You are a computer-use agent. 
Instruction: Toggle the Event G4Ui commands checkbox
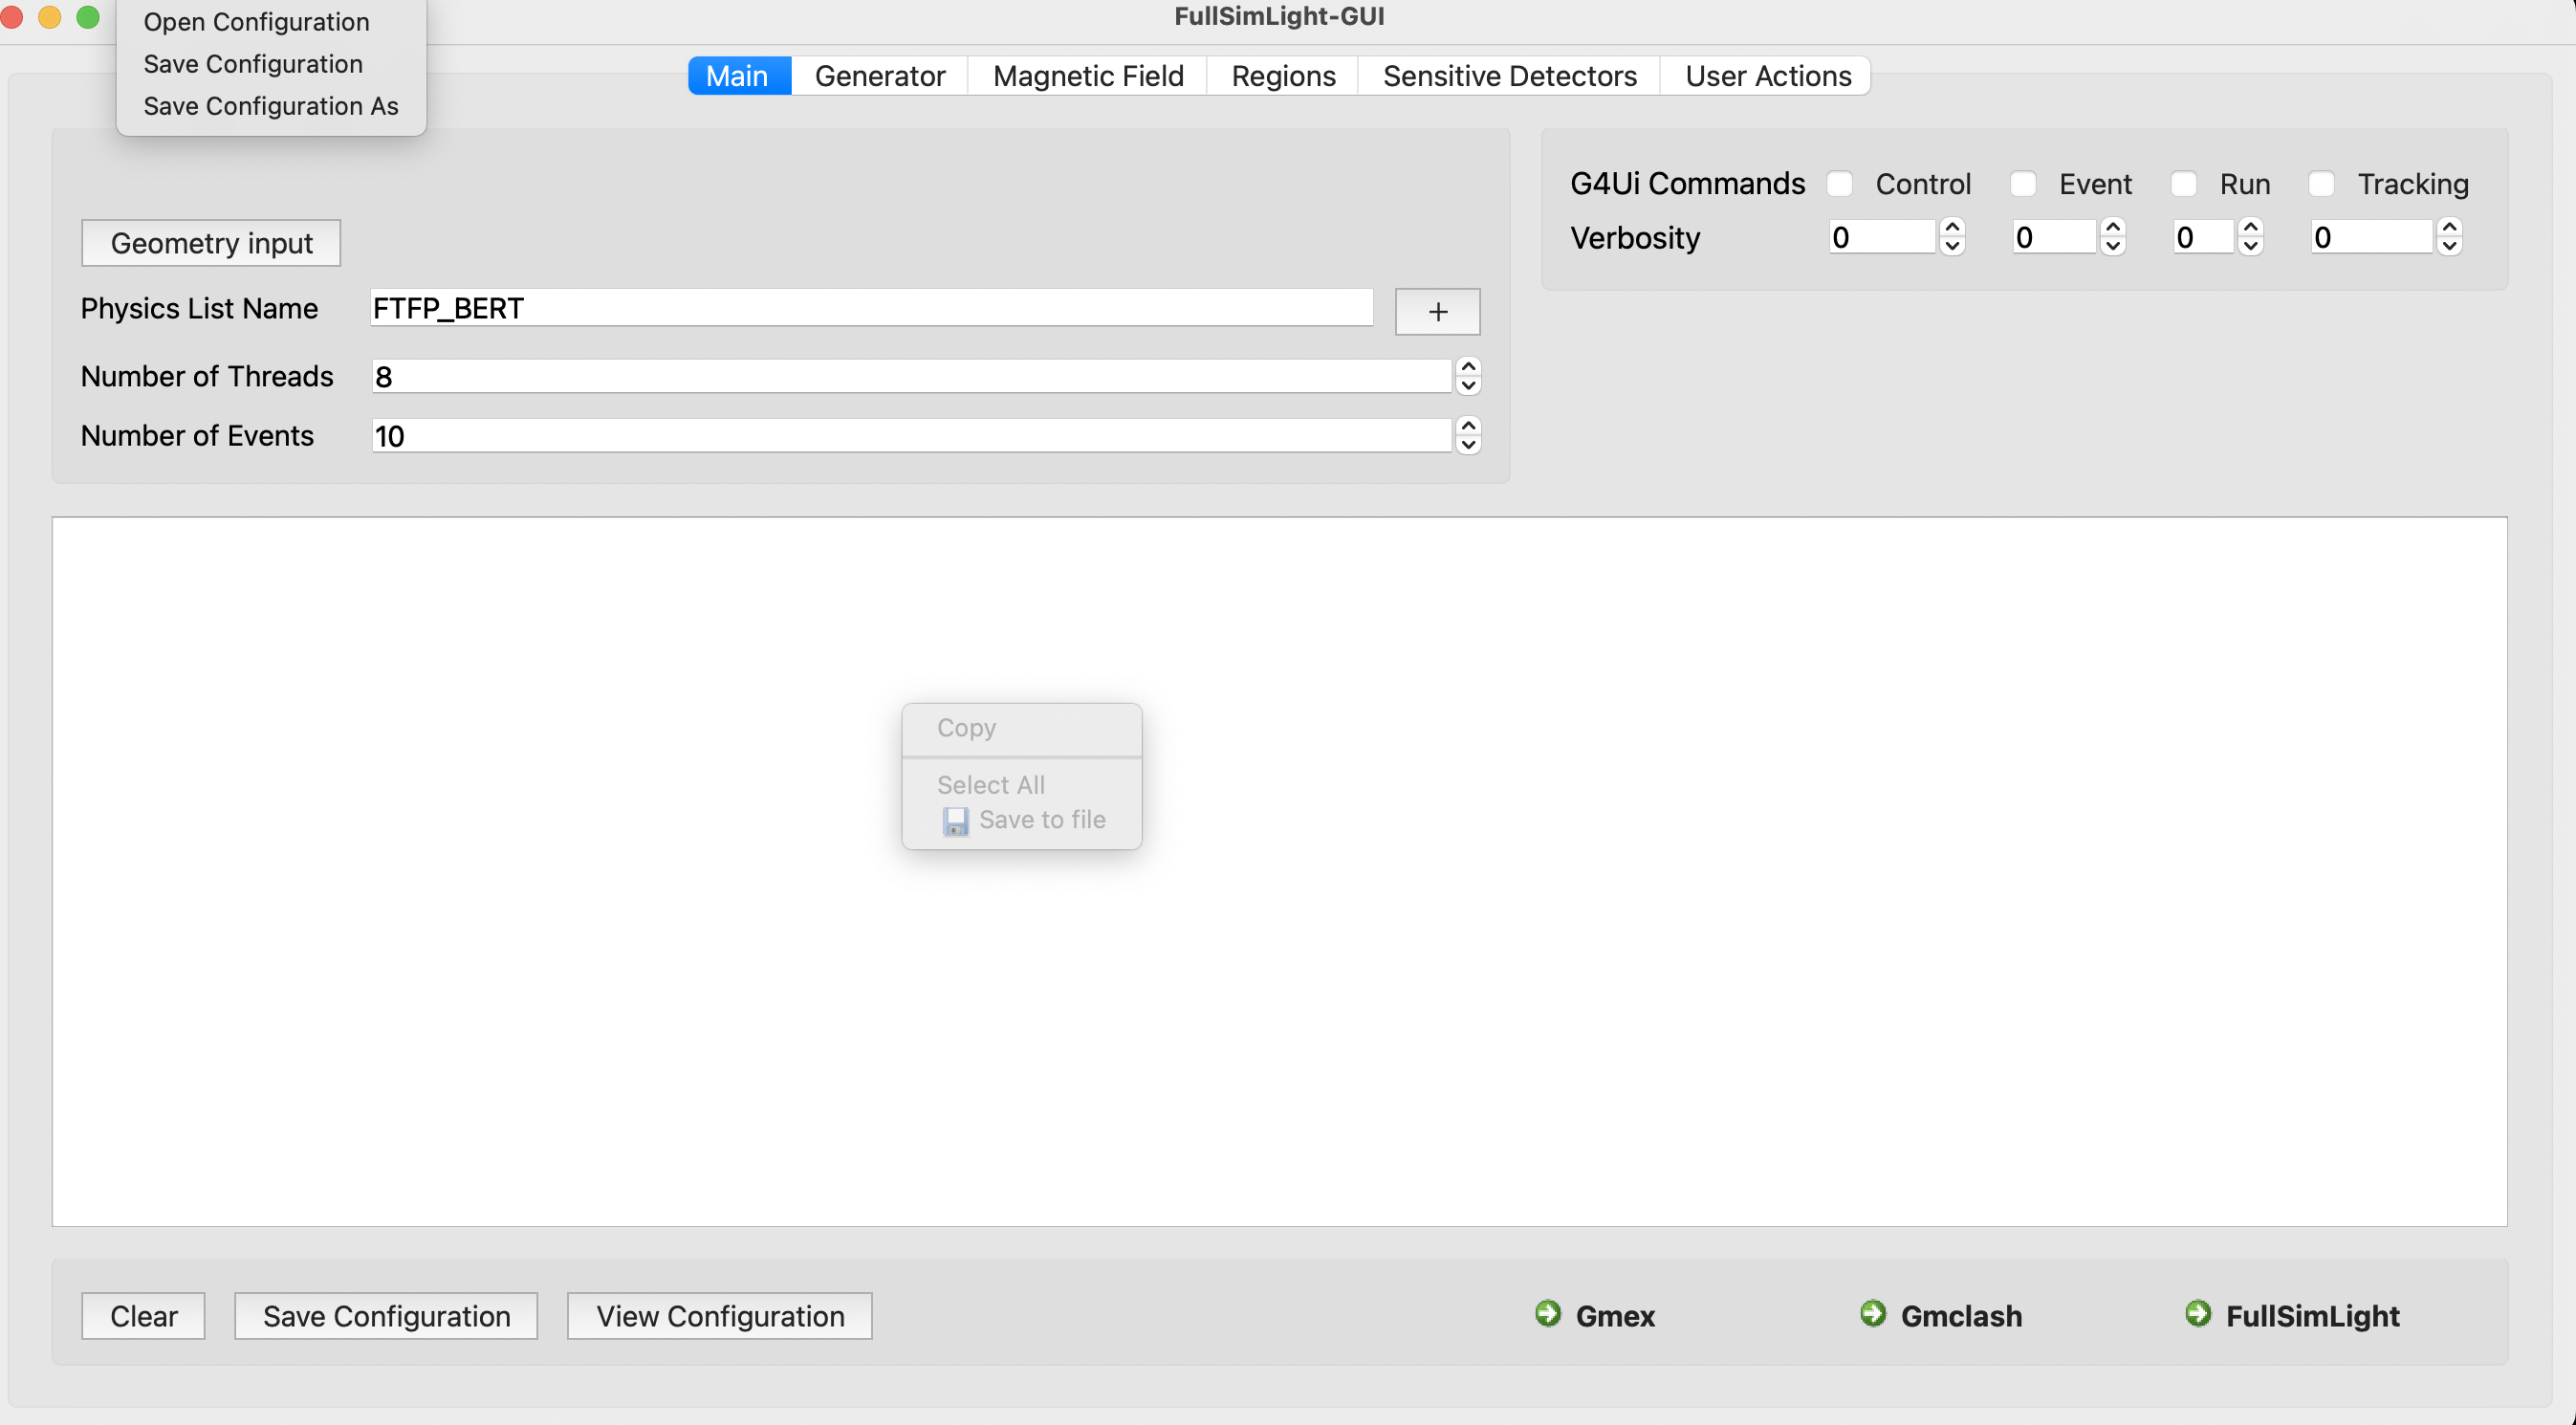pos(2022,184)
